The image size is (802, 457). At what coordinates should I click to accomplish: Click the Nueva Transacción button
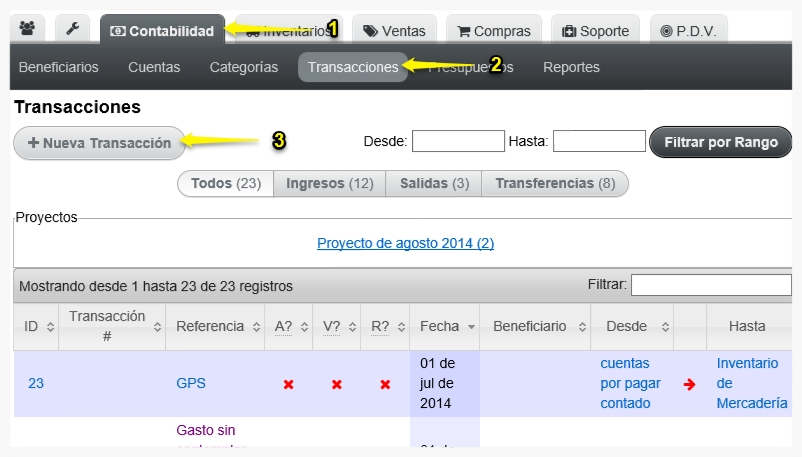pyautogui.click(x=99, y=143)
